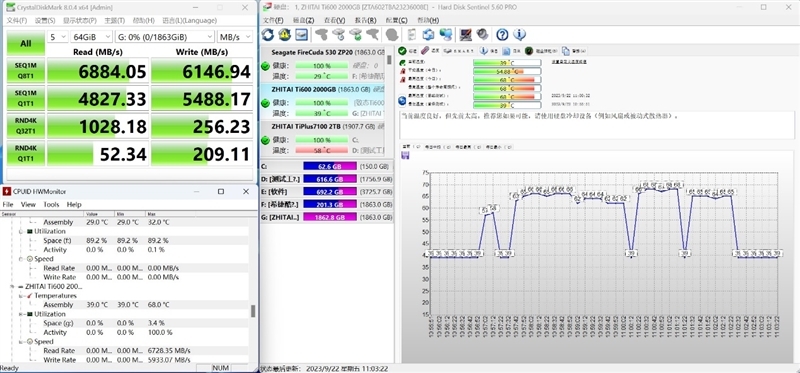Screen dimensions: 800x373
Task: Click the yellow warning alert toolbar icon
Action: click(x=285, y=35)
